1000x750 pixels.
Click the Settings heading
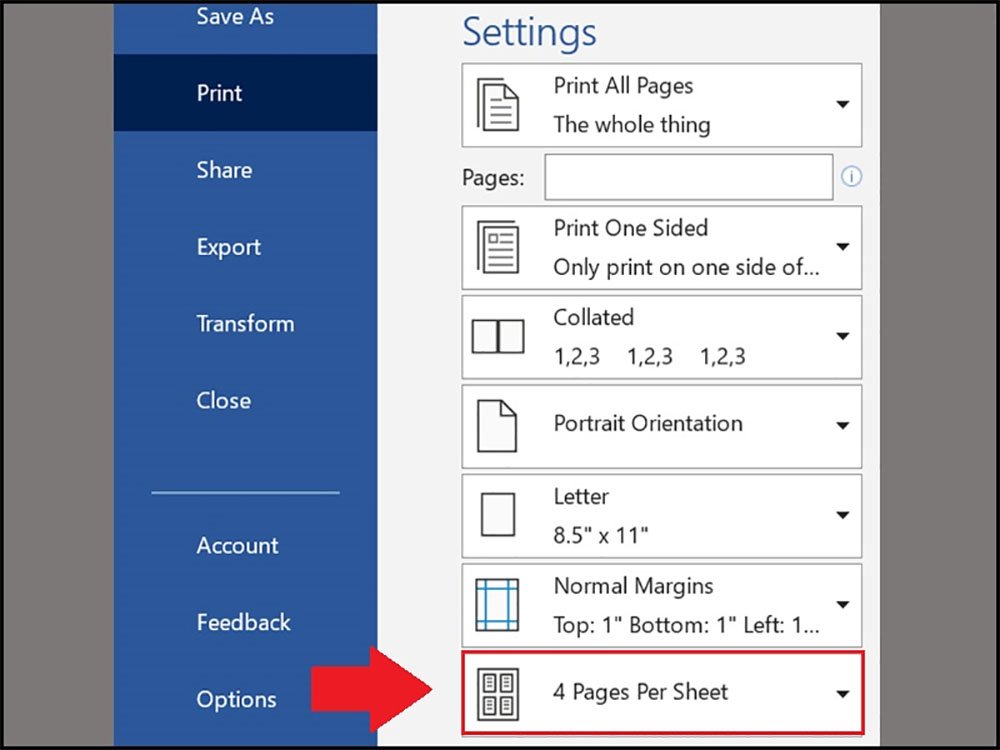coord(529,32)
